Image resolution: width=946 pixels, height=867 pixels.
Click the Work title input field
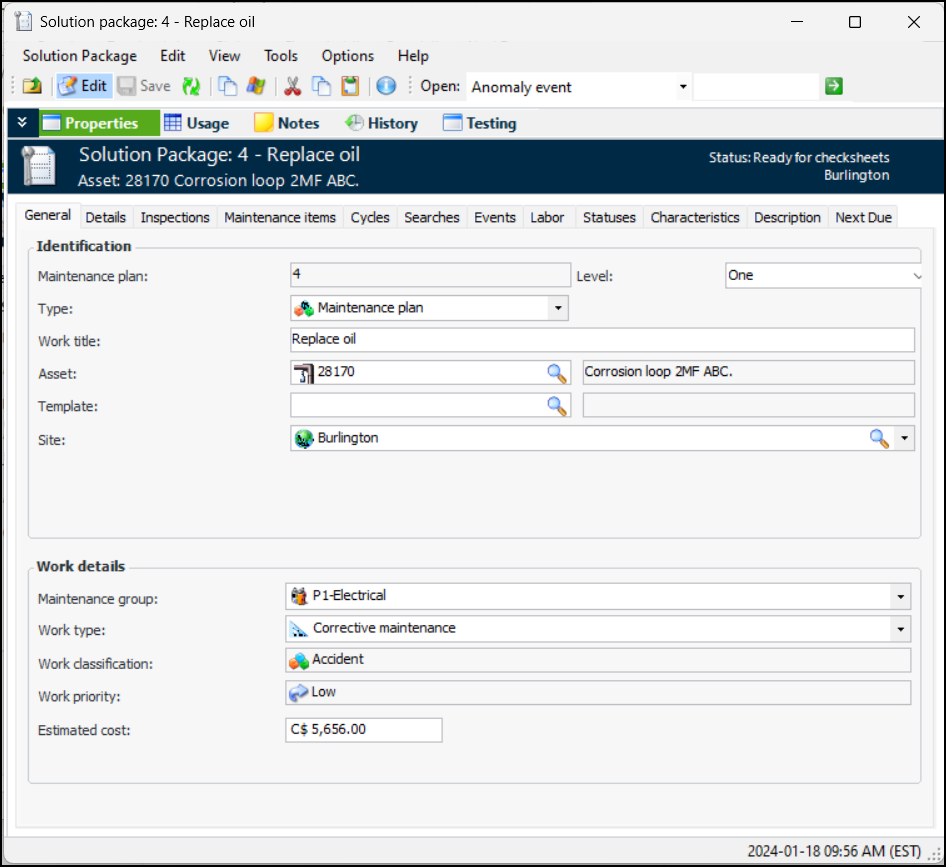pos(602,340)
